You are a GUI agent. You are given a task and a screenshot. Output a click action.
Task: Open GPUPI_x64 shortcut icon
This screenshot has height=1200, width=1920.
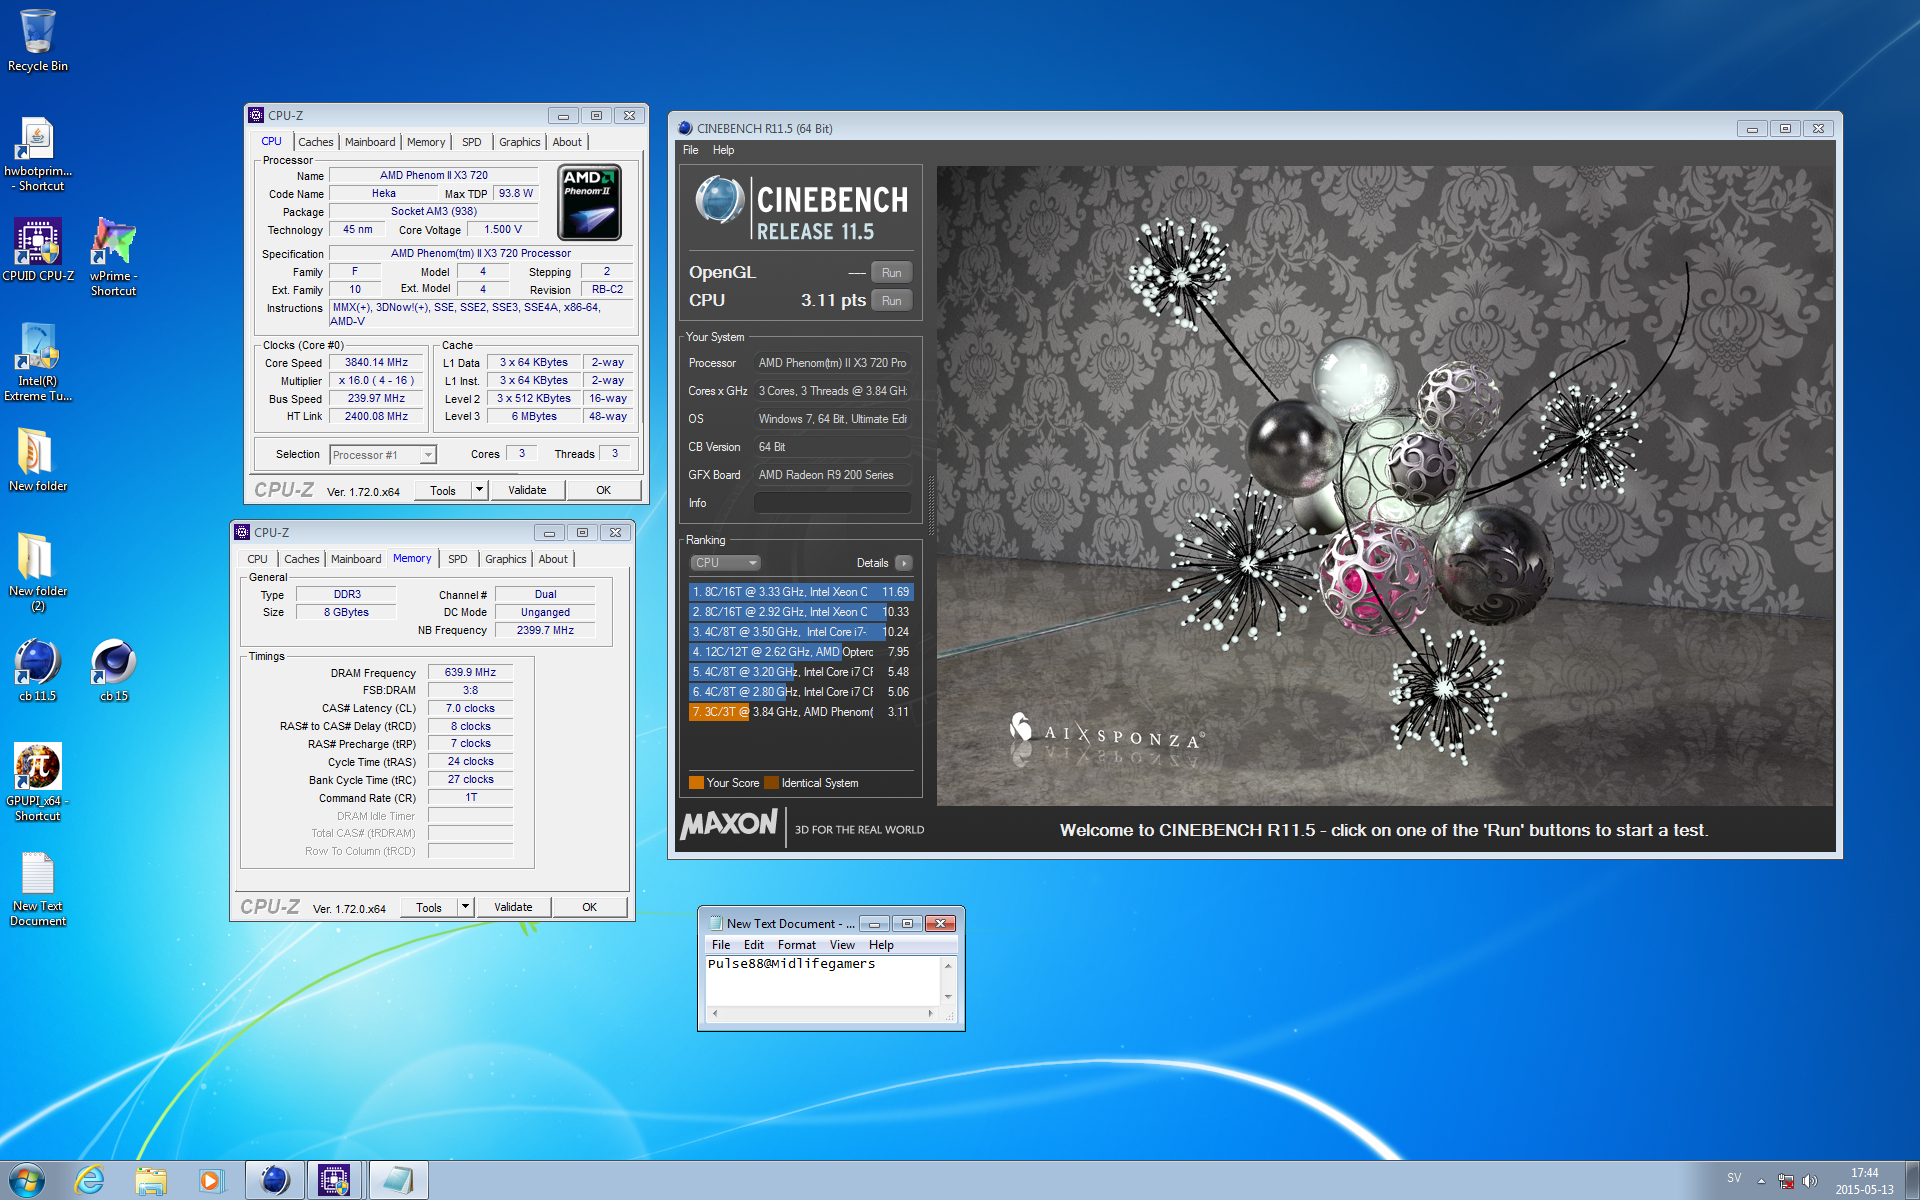[x=38, y=782]
